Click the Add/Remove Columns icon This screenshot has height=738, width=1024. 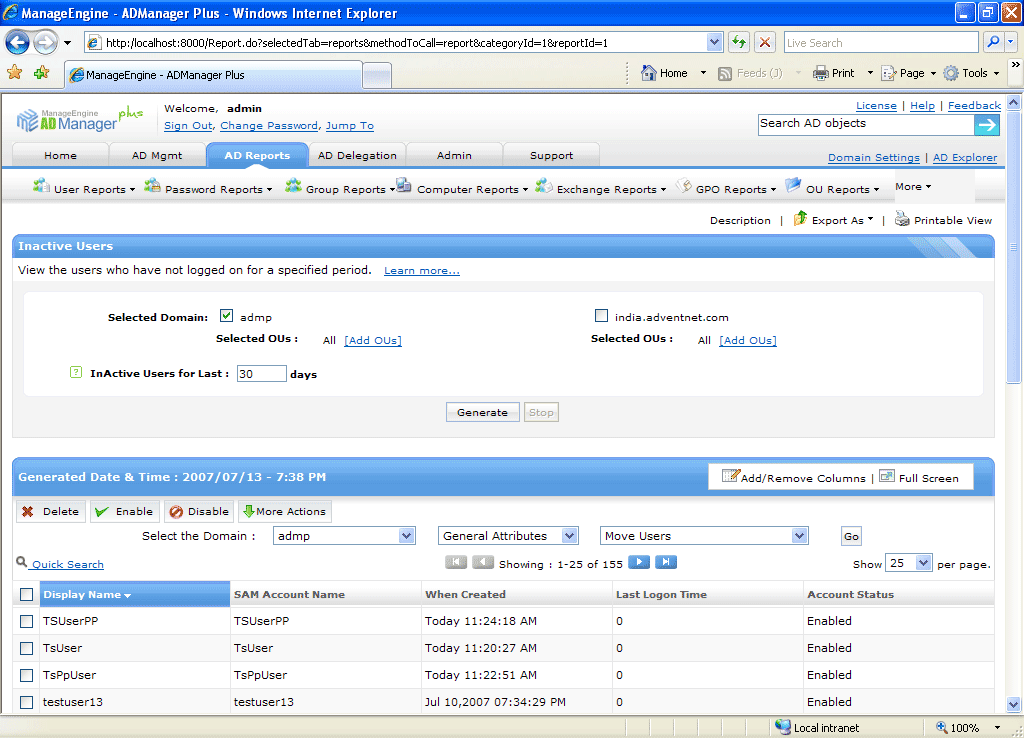(x=731, y=475)
